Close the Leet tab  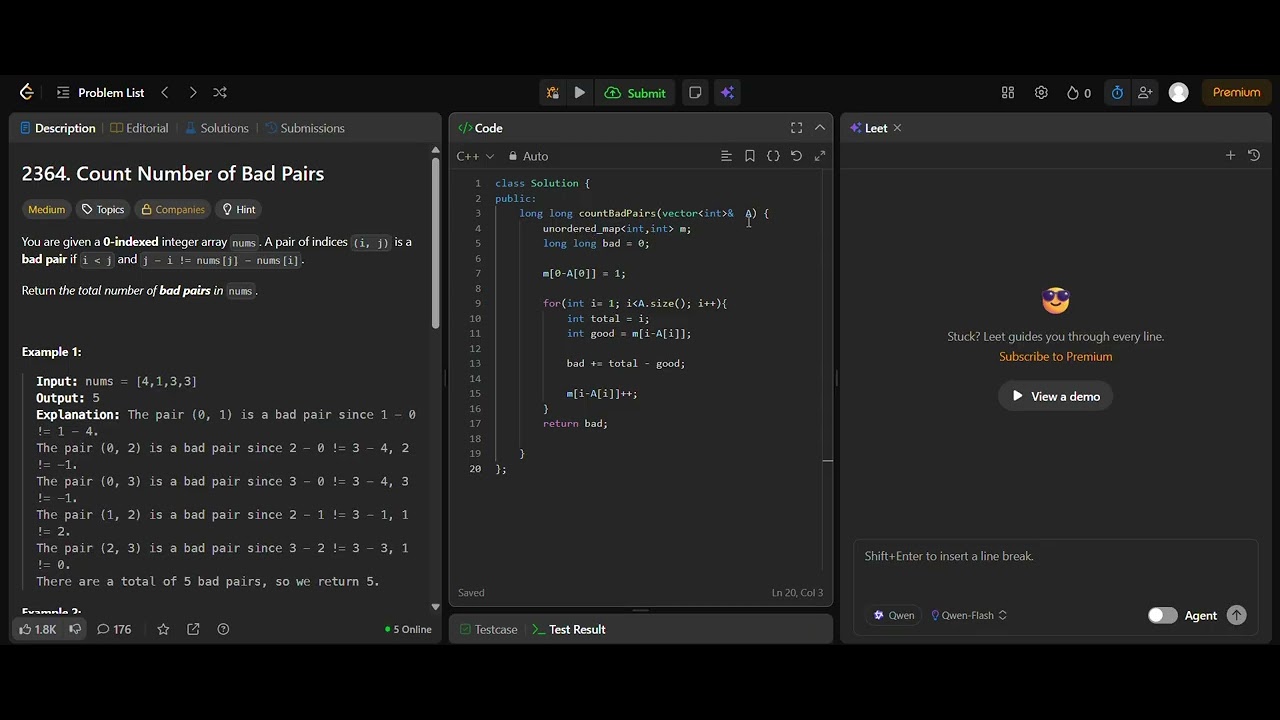coord(897,128)
